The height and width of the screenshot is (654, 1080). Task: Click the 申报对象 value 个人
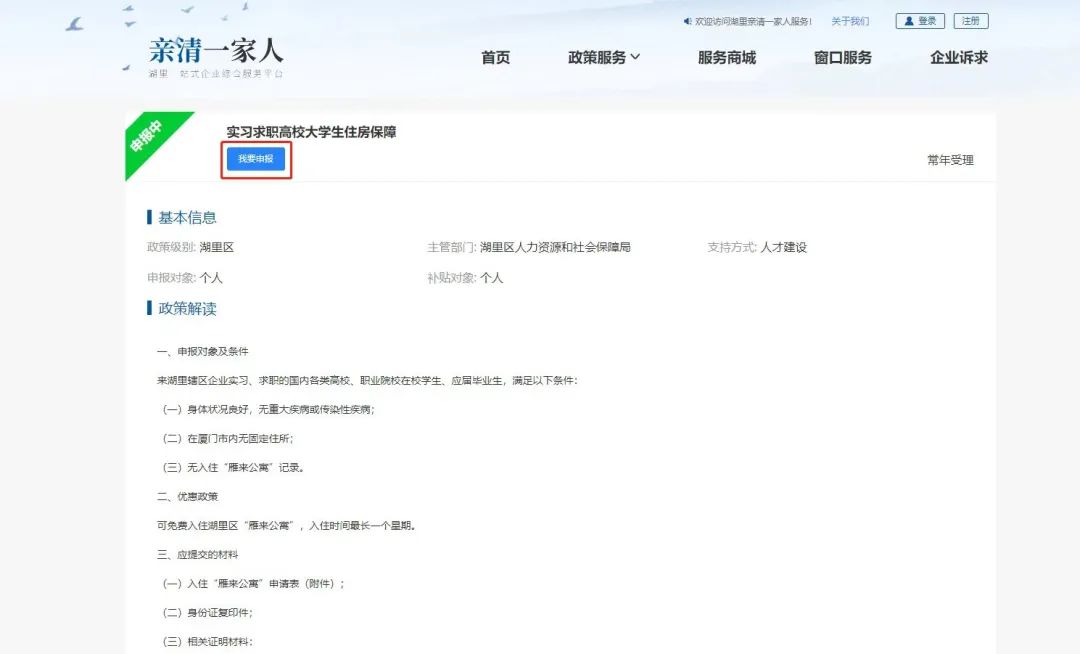pos(211,278)
